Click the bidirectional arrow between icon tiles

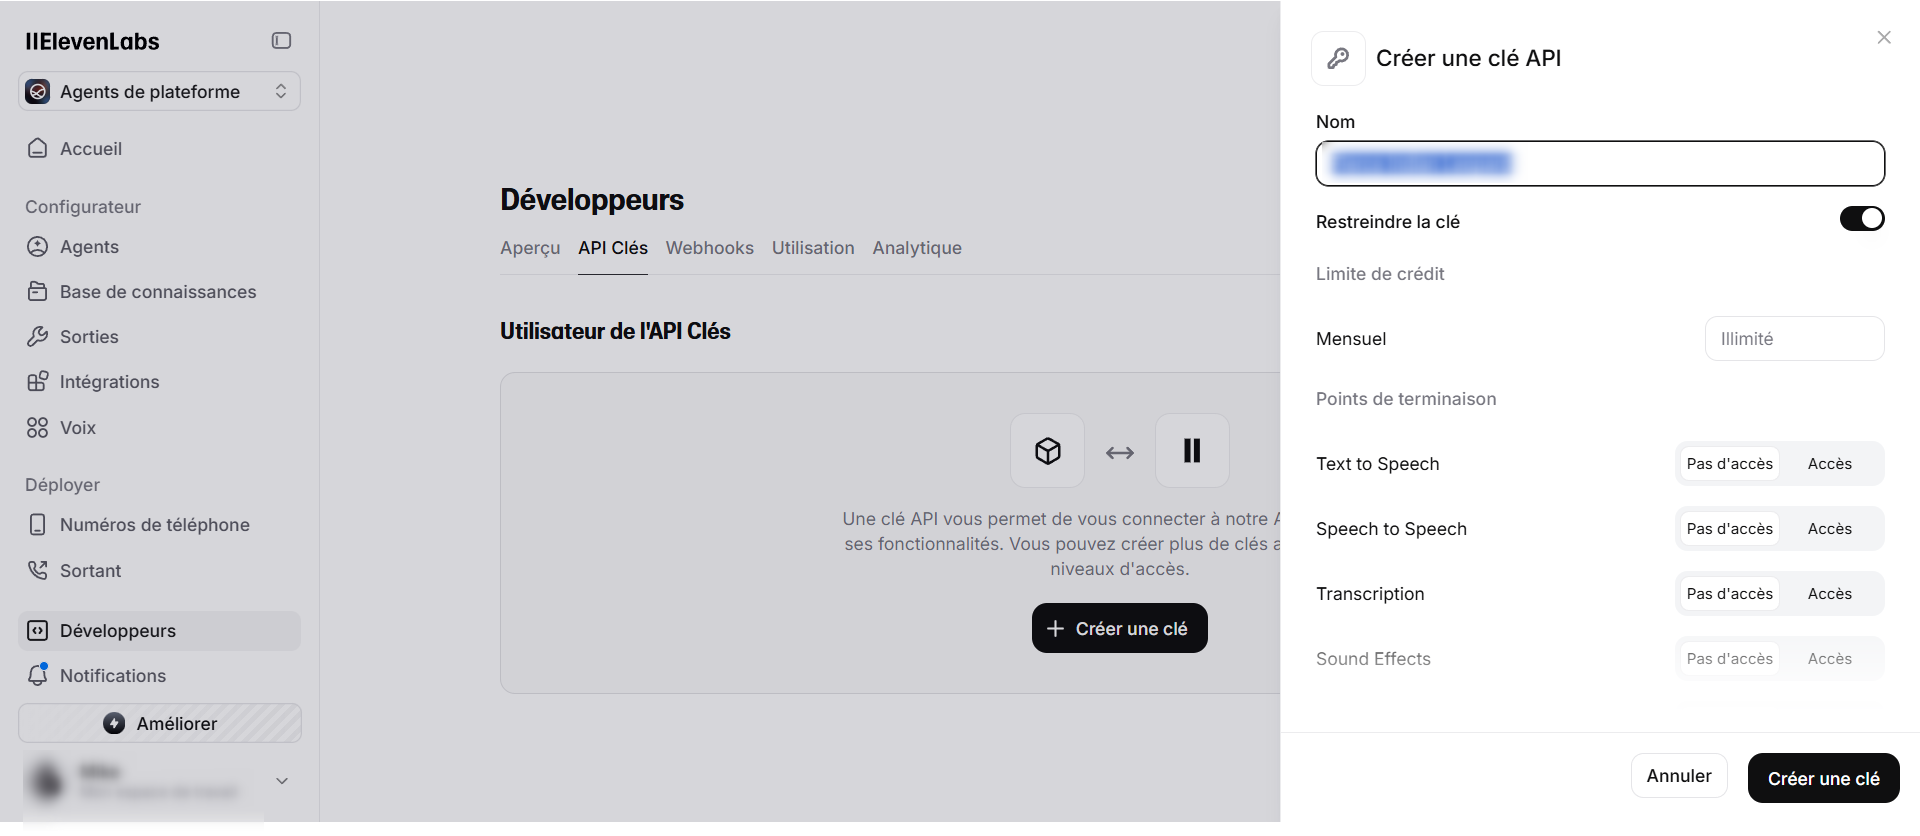[1120, 453]
